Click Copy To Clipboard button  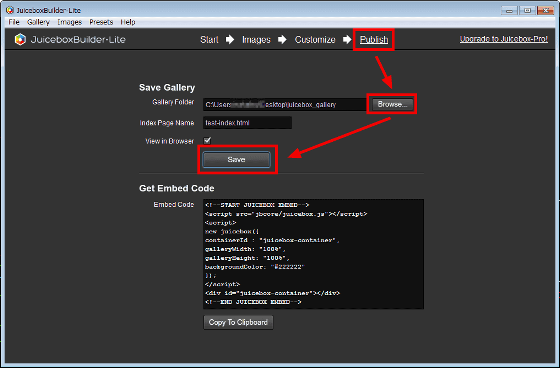pos(238,322)
